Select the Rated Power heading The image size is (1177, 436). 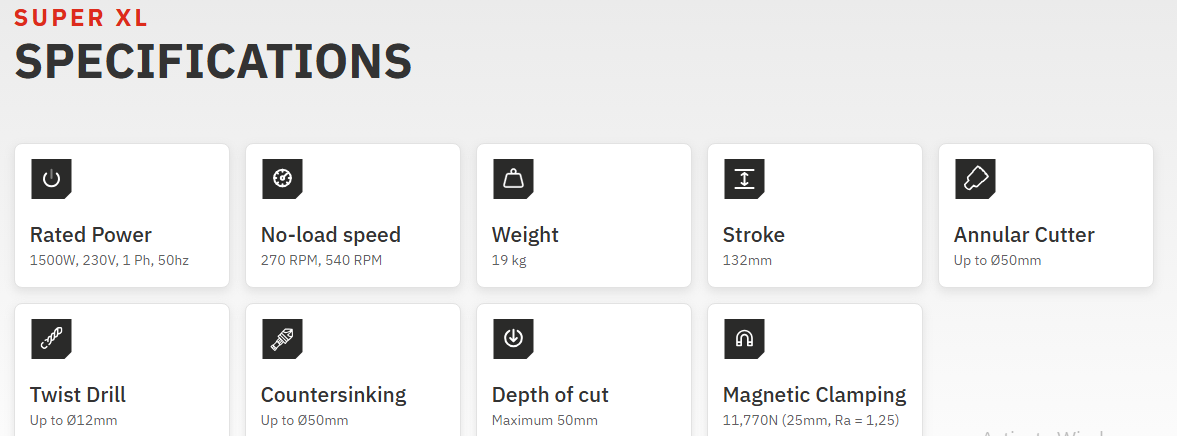[x=91, y=235]
